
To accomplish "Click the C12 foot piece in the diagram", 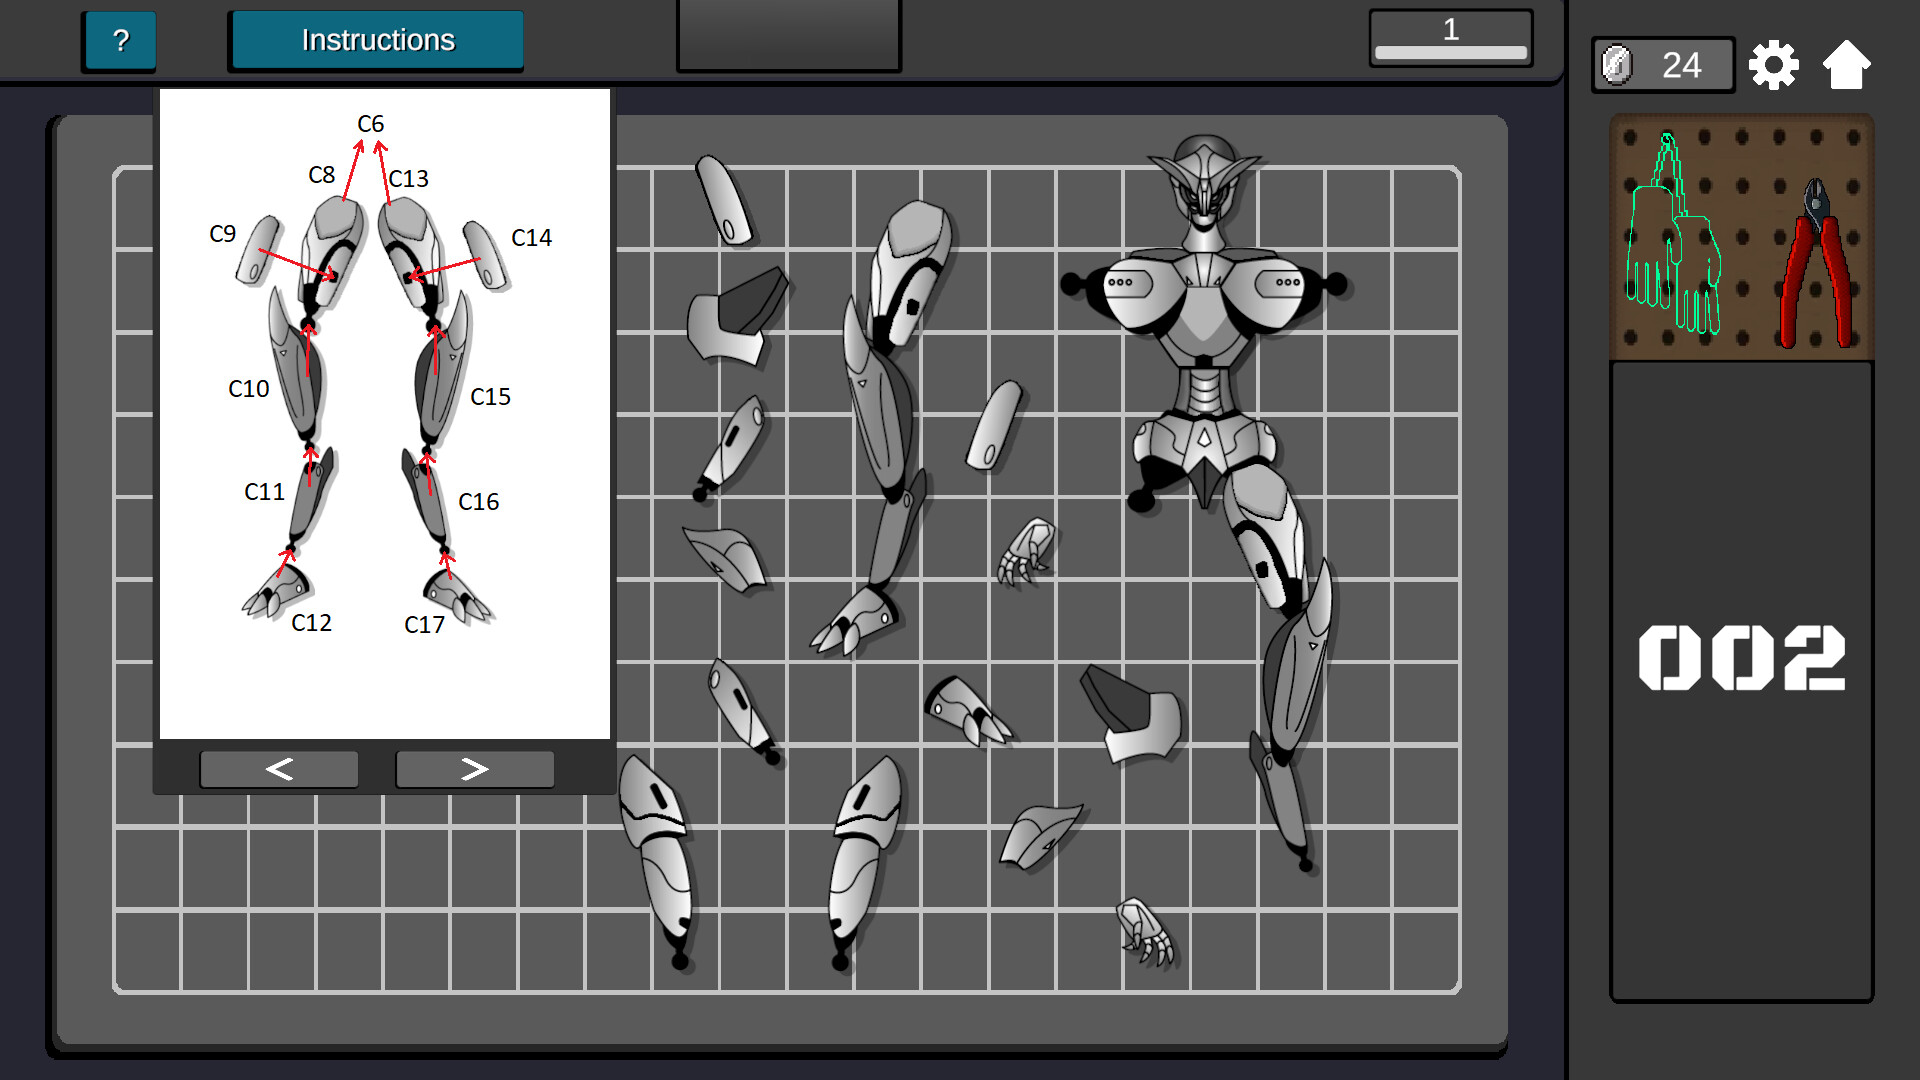I will (x=278, y=590).
